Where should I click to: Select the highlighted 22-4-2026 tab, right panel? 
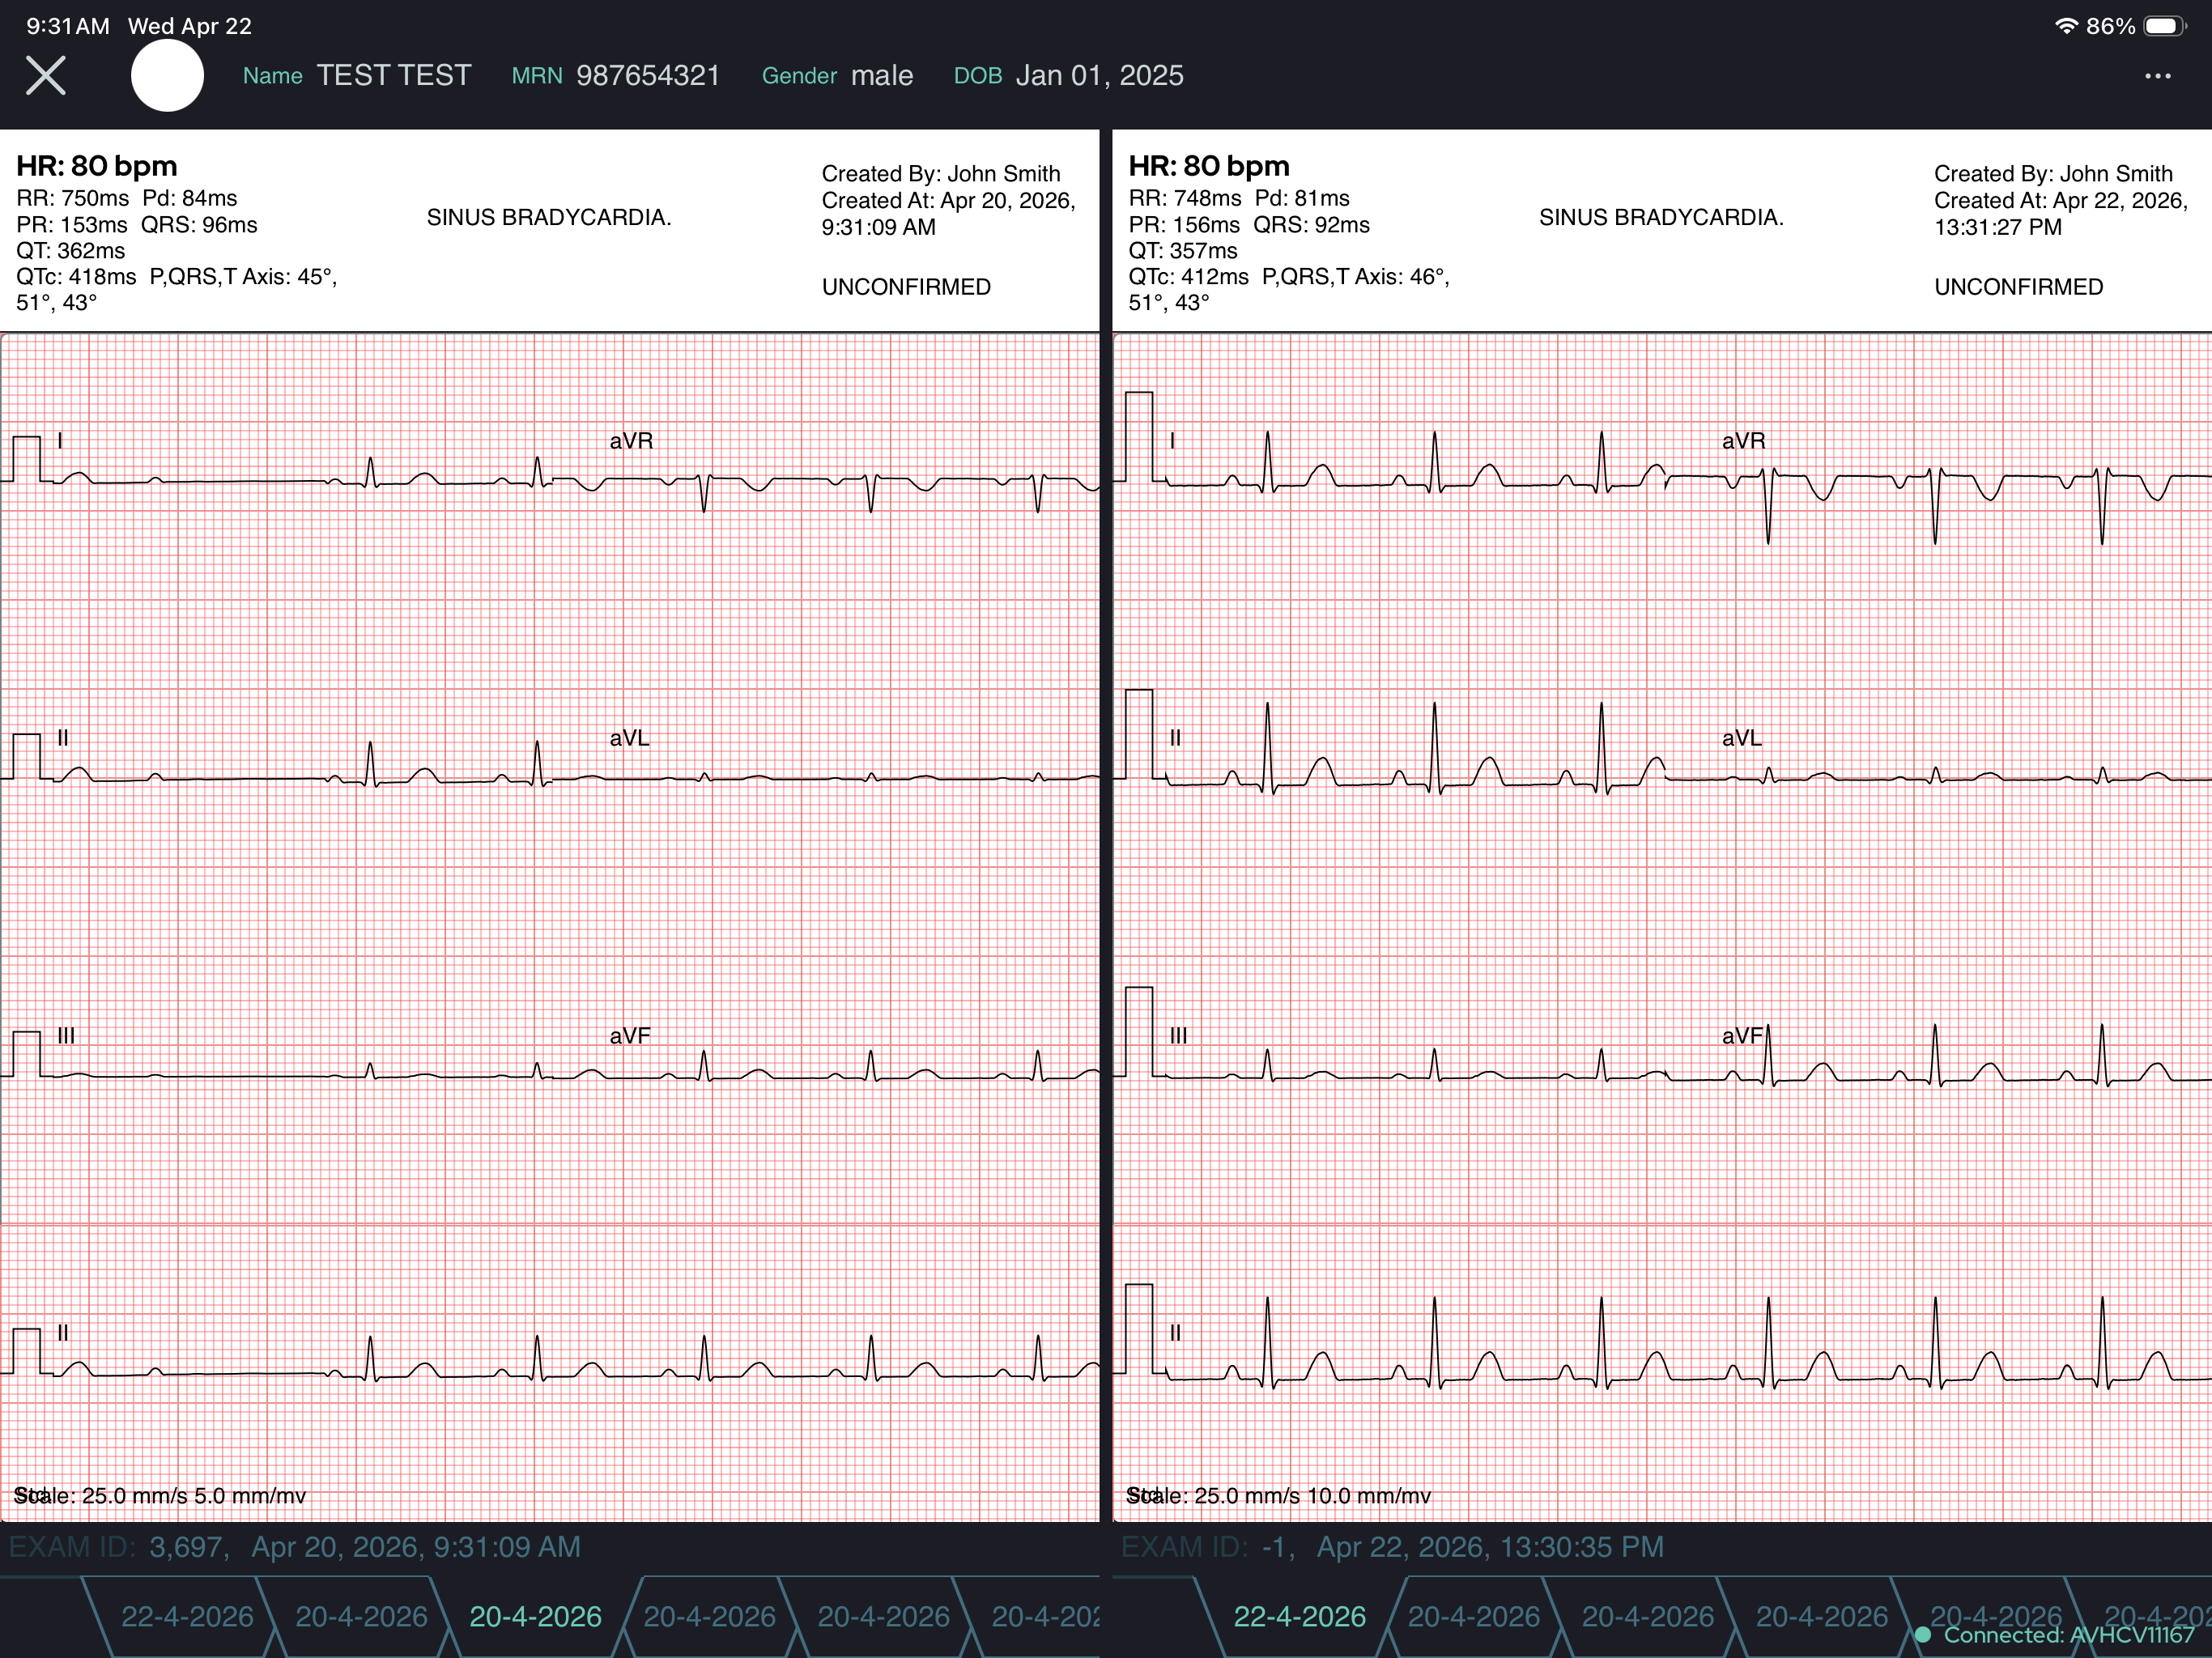coord(1299,1617)
